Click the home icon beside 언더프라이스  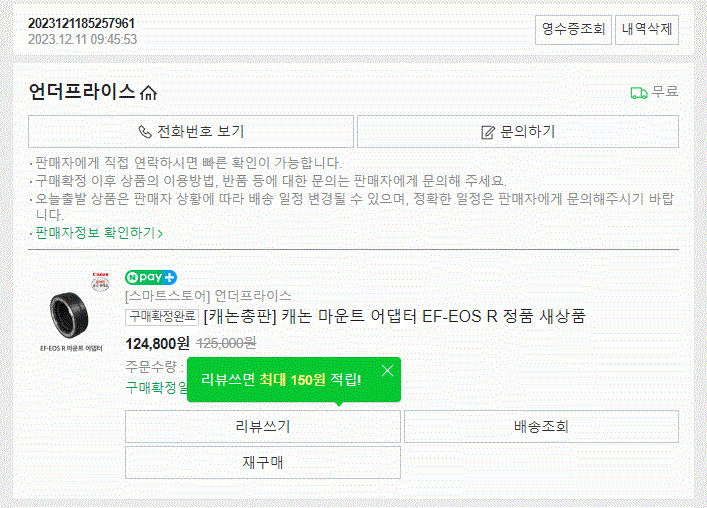(149, 93)
